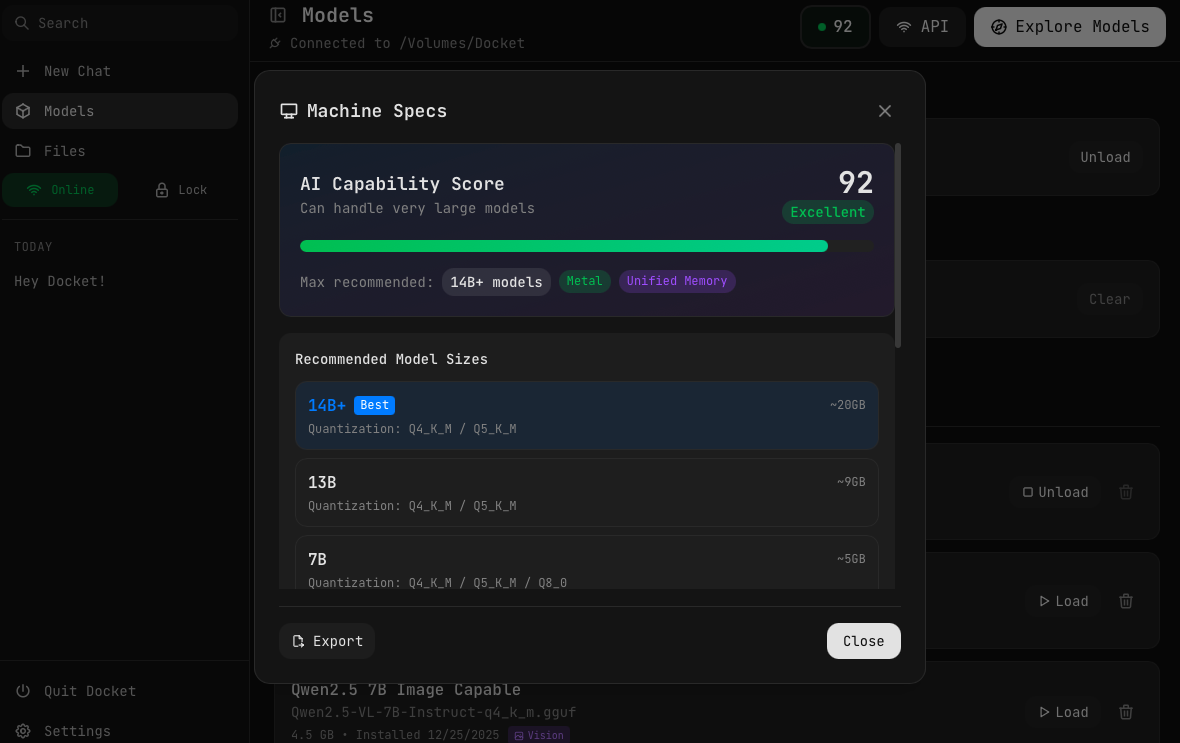This screenshot has width=1180, height=743.
Task: Click the trash icon beside Qwen2.5 7B
Action: (x=1126, y=712)
